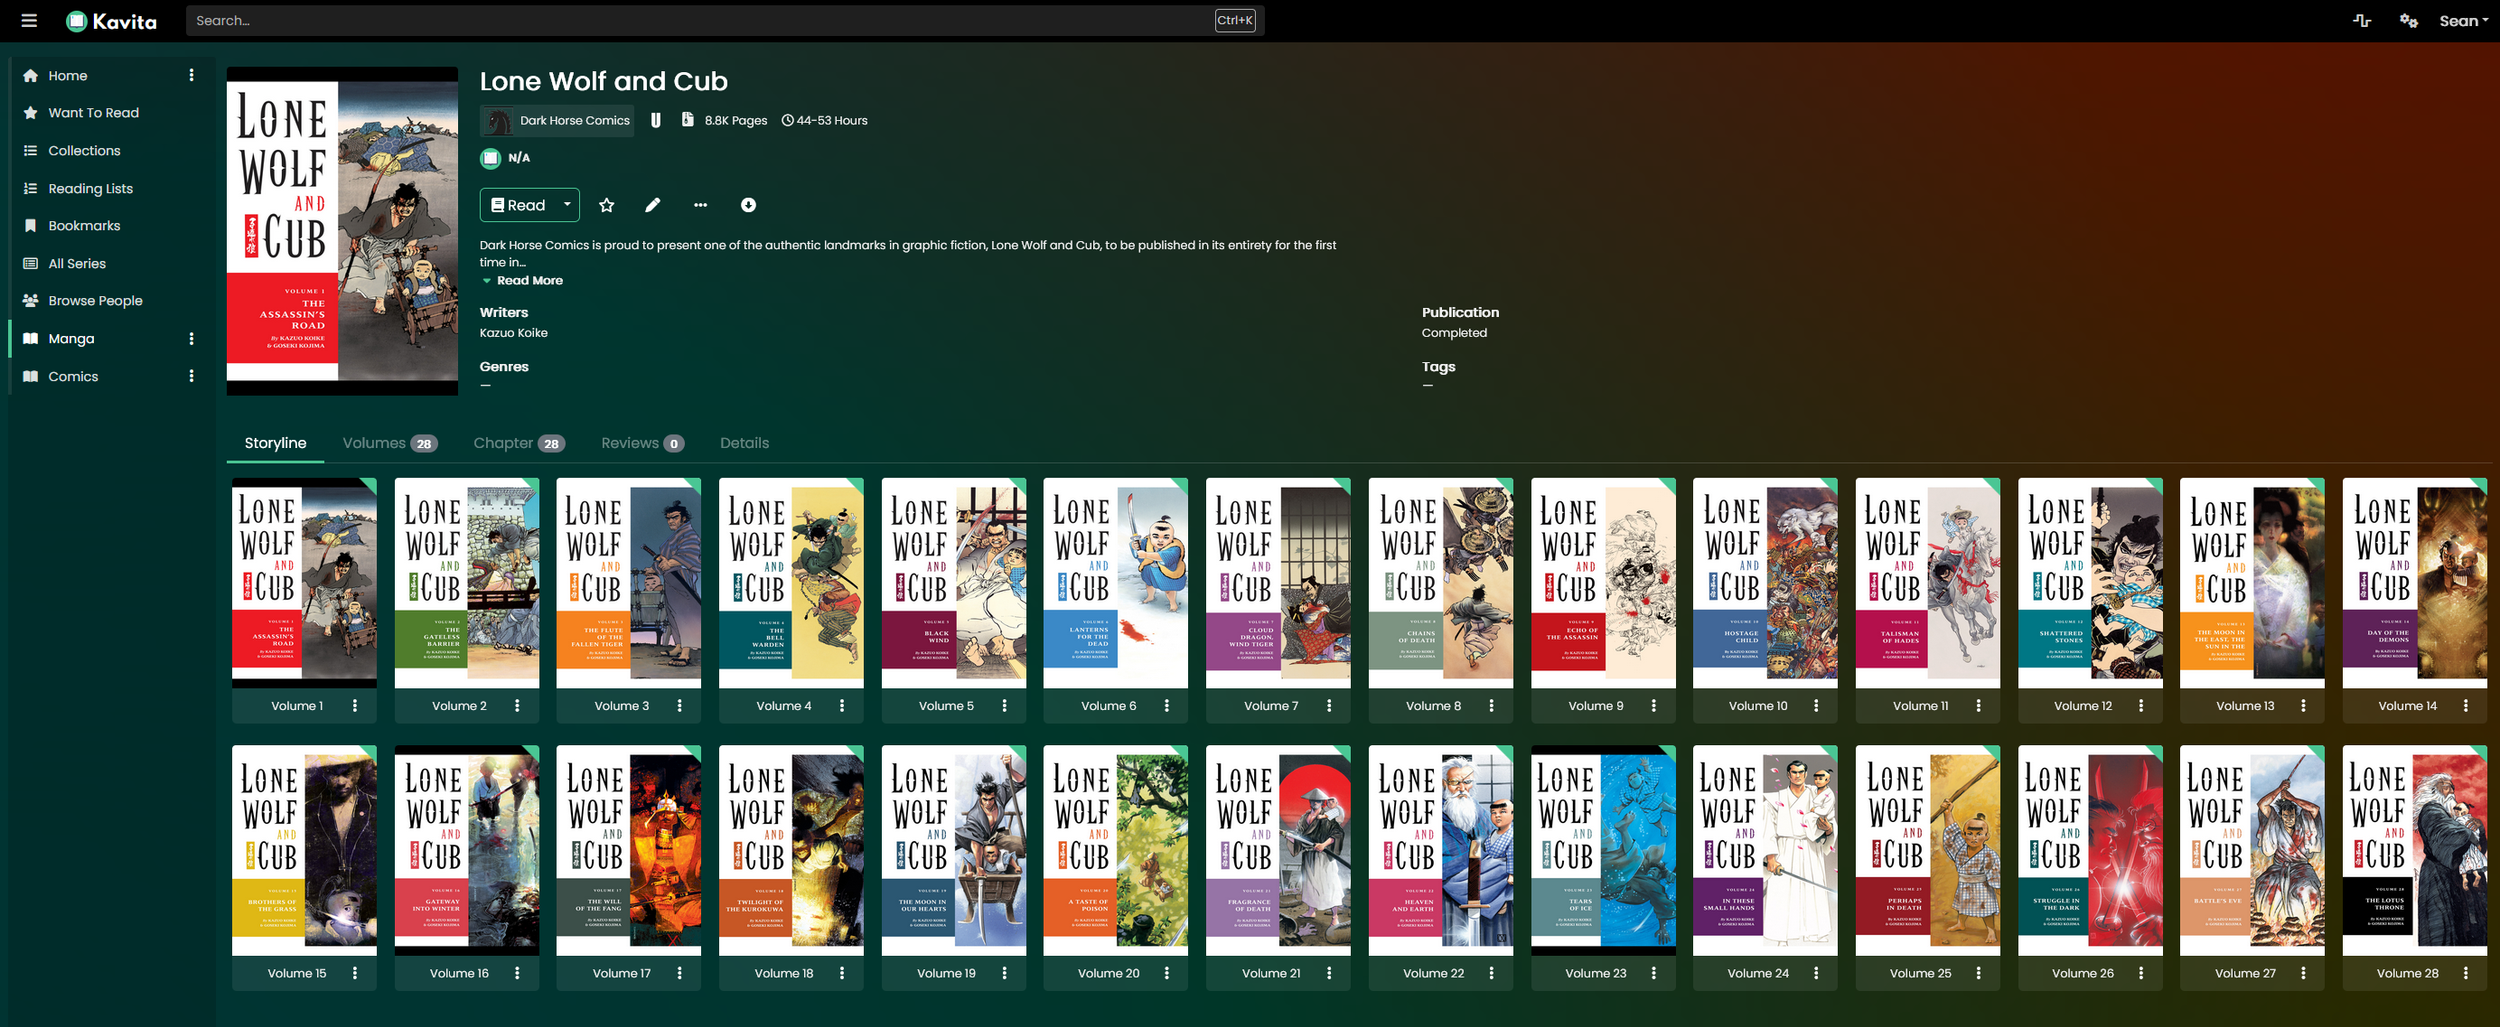Open Volume 9 three-dot menu

pos(1654,706)
